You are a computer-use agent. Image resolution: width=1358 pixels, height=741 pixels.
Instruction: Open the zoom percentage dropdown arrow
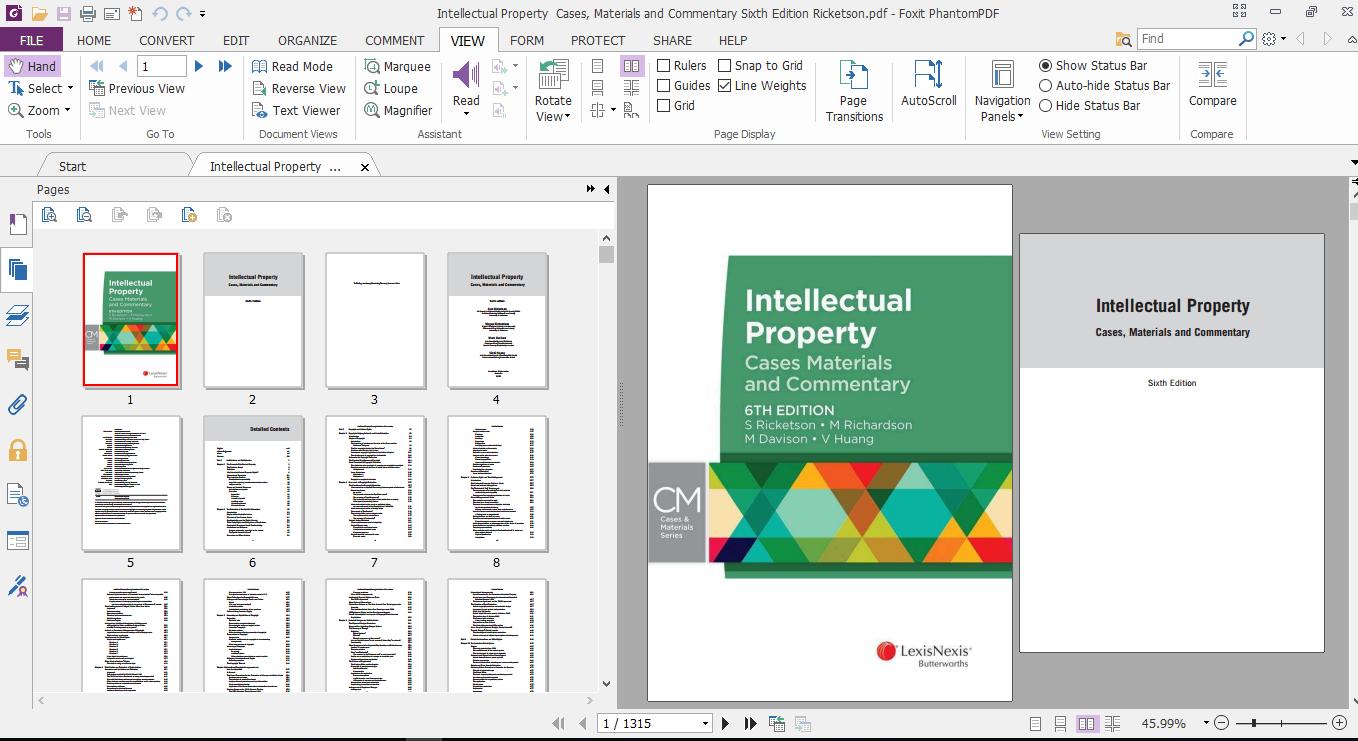pos(1206,723)
